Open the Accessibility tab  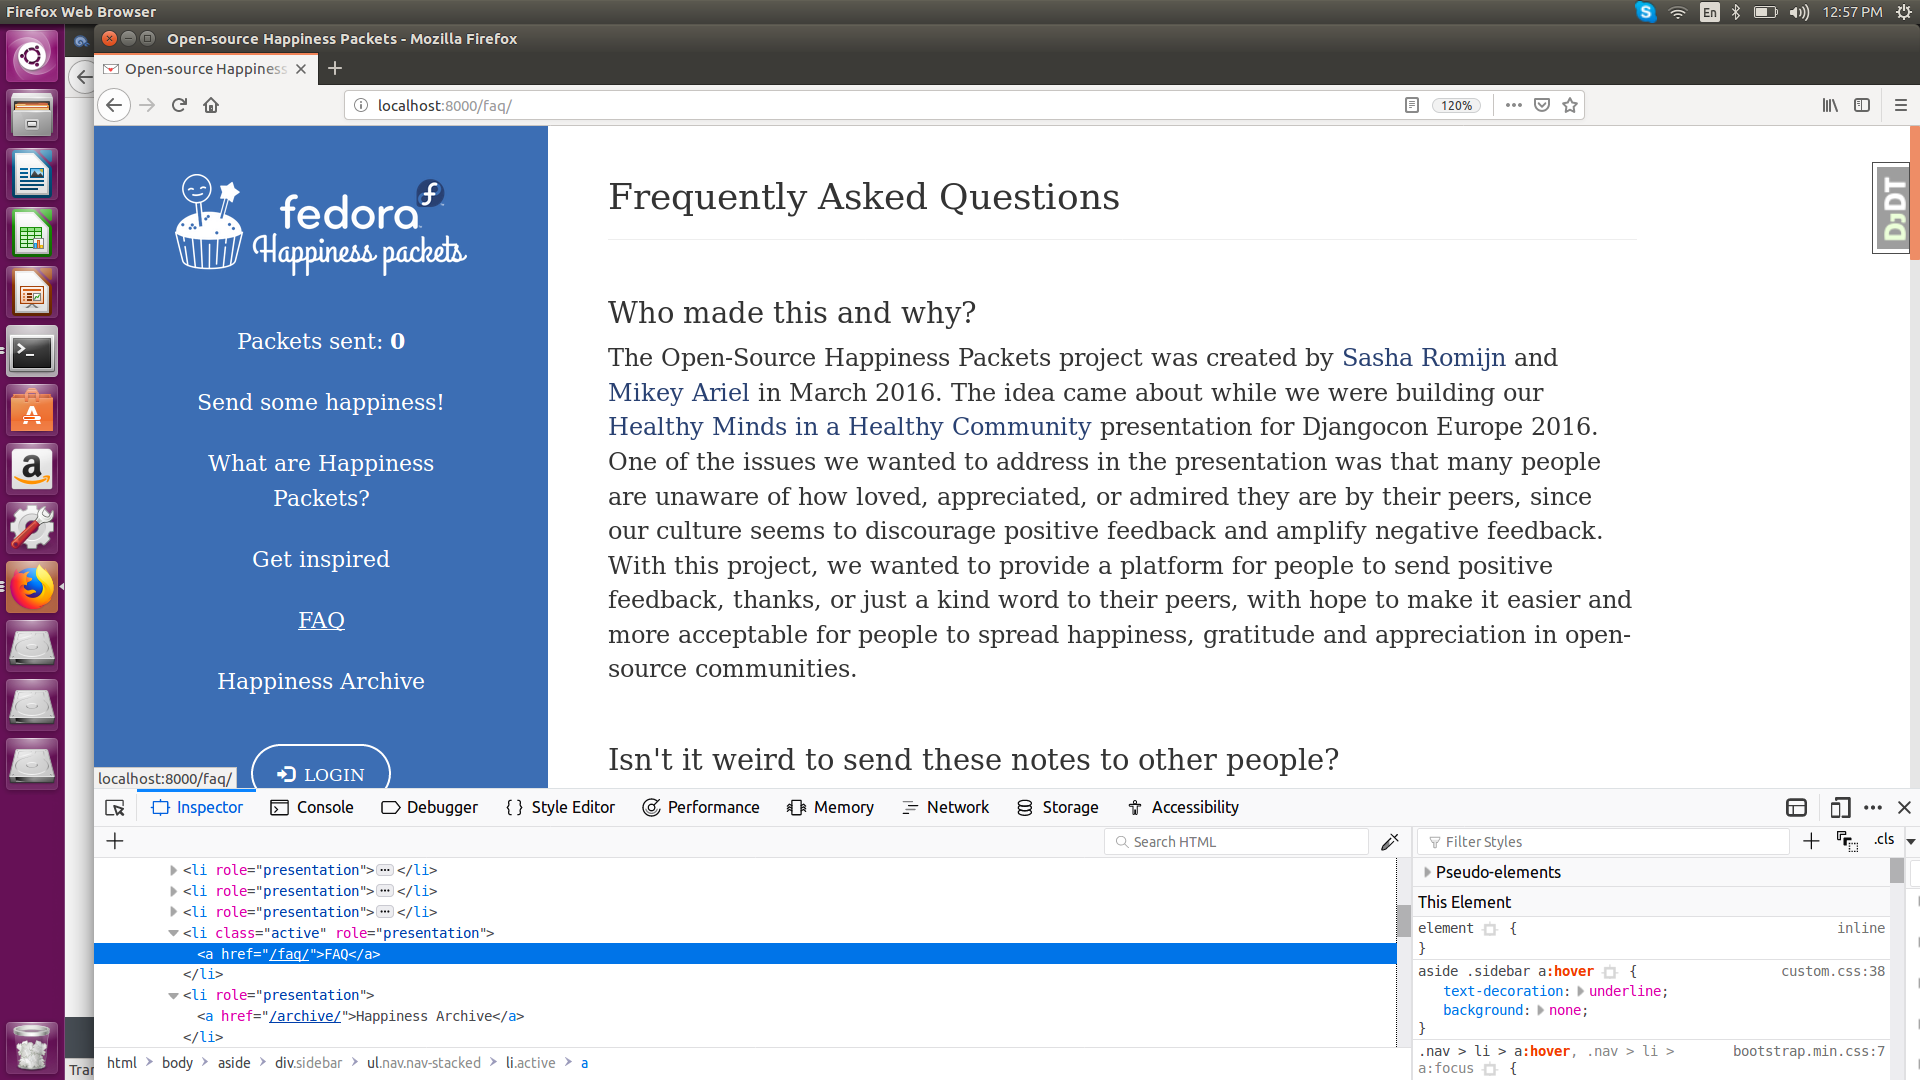point(1183,807)
